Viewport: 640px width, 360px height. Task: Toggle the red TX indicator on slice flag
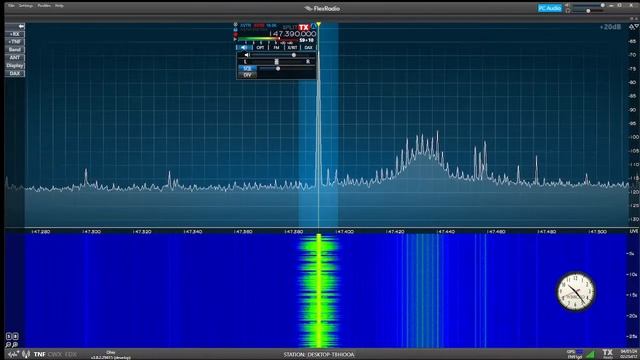[304, 27]
